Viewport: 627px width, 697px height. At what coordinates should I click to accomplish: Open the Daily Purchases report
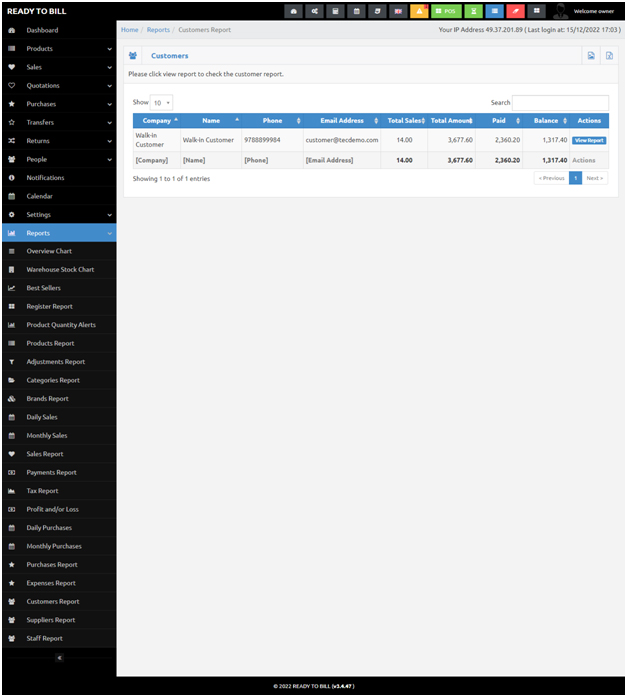tap(59, 528)
